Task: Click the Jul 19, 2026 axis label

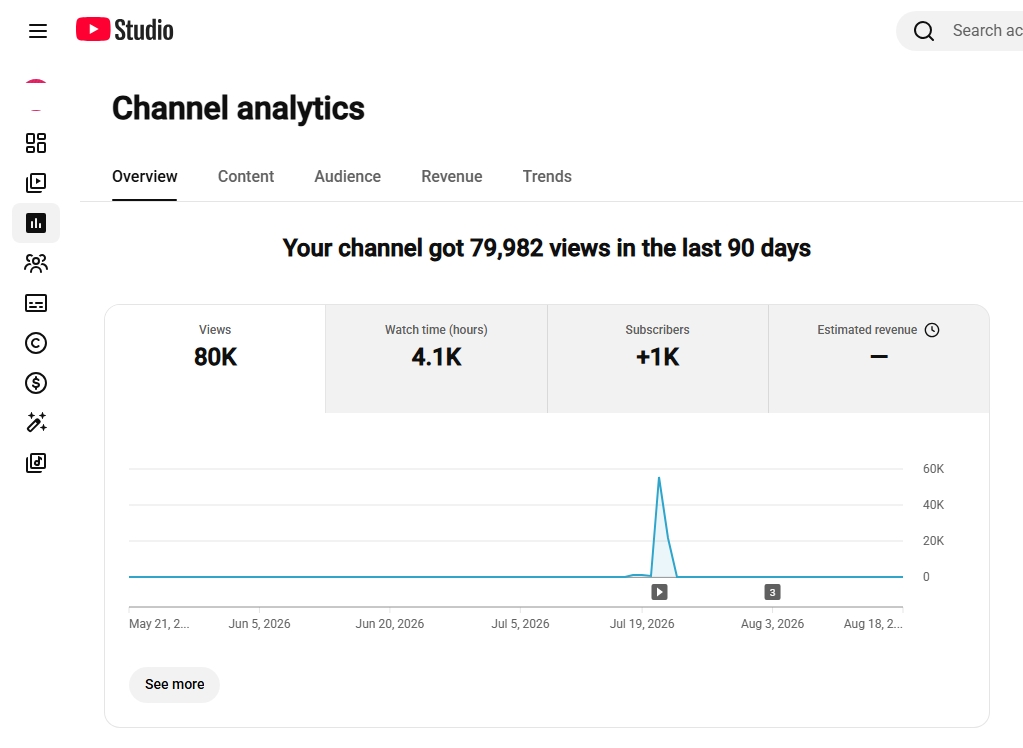Action: pos(642,624)
